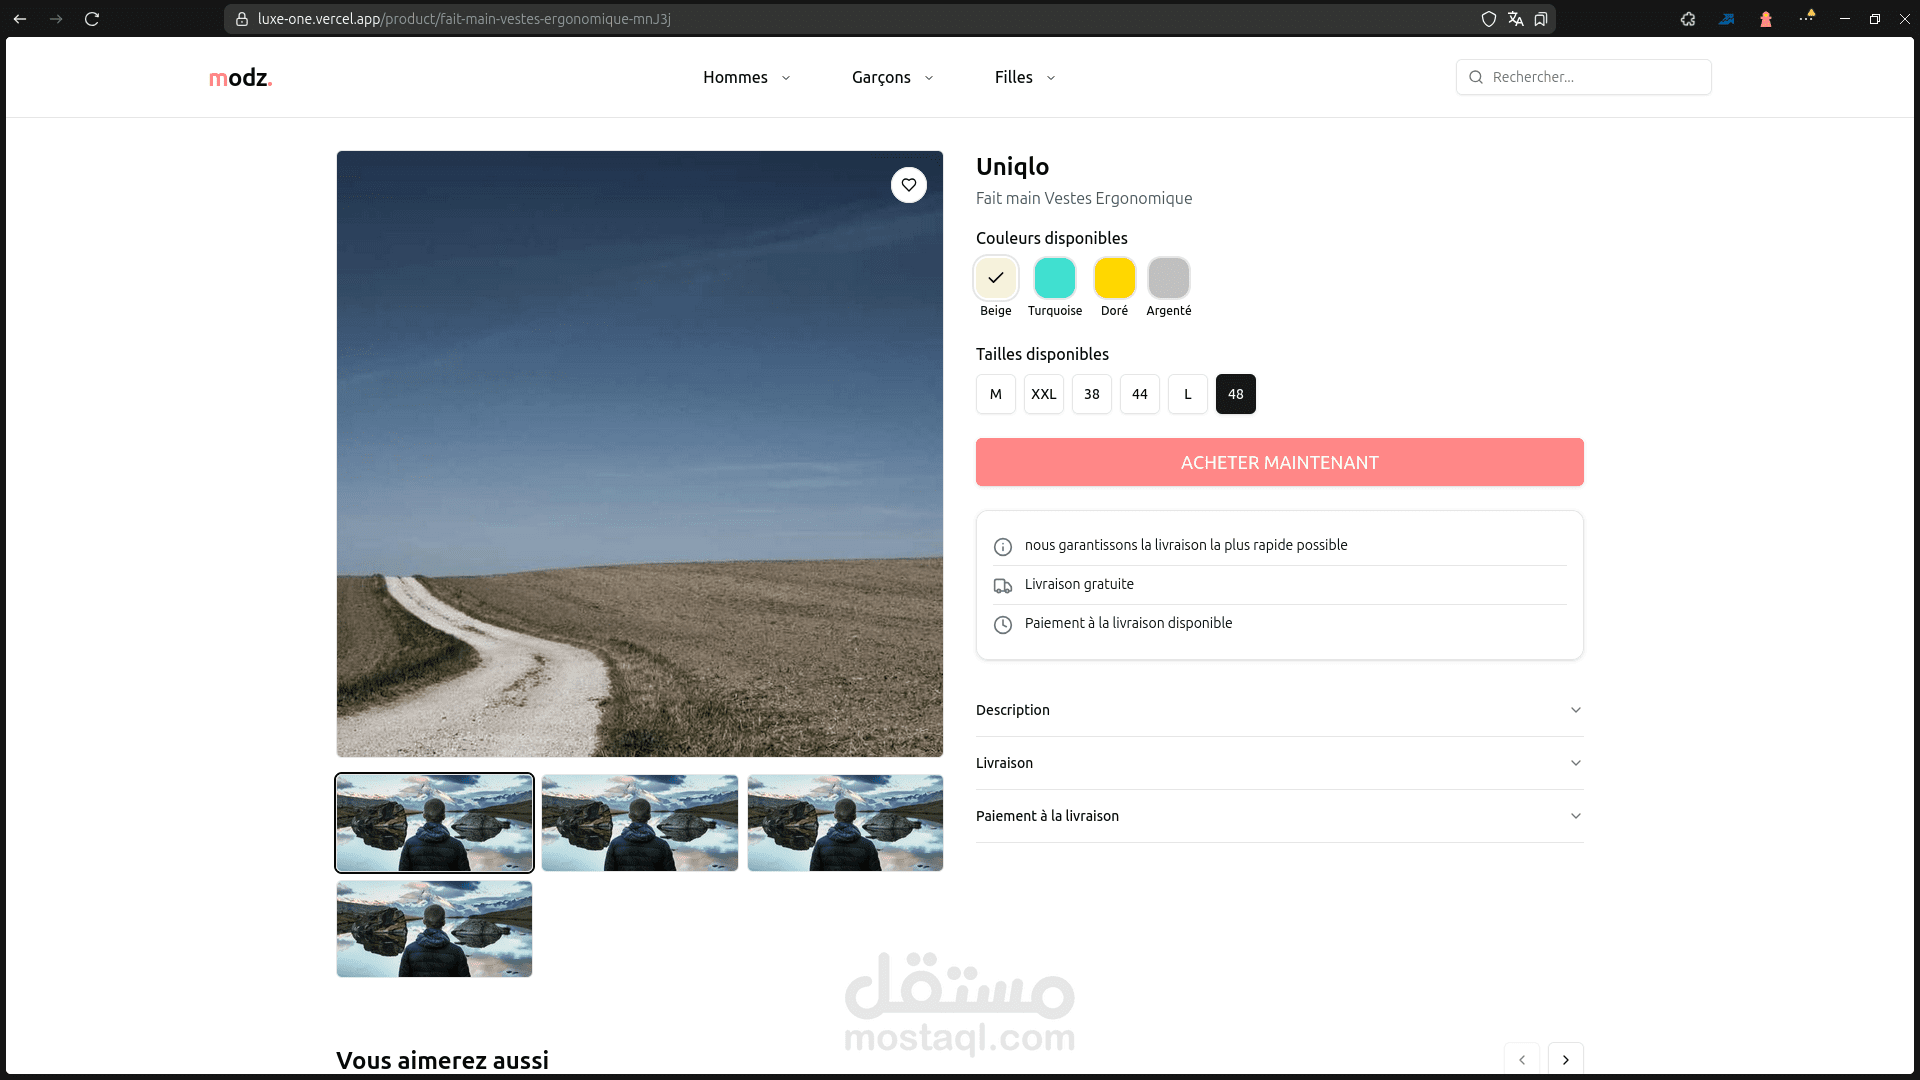Add product to wishlist with heart icon

tap(908, 185)
